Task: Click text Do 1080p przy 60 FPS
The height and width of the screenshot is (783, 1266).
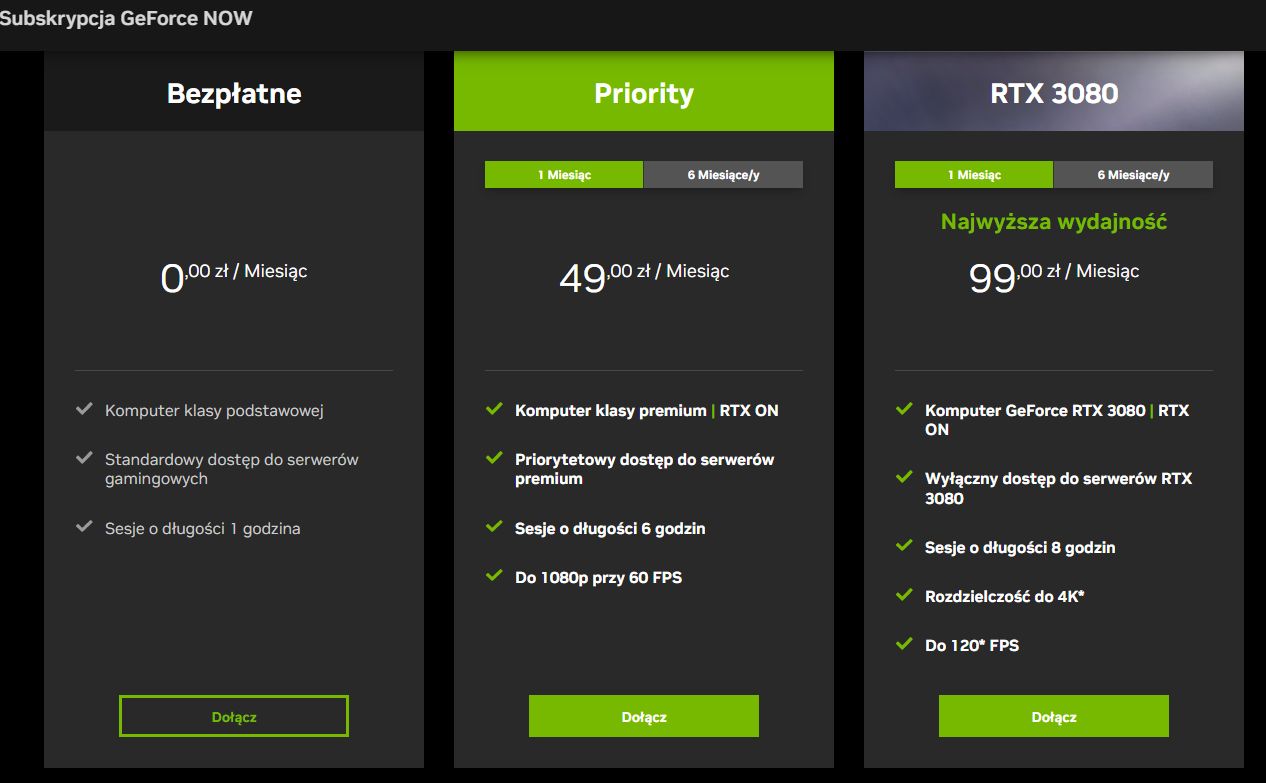Action: tap(598, 577)
